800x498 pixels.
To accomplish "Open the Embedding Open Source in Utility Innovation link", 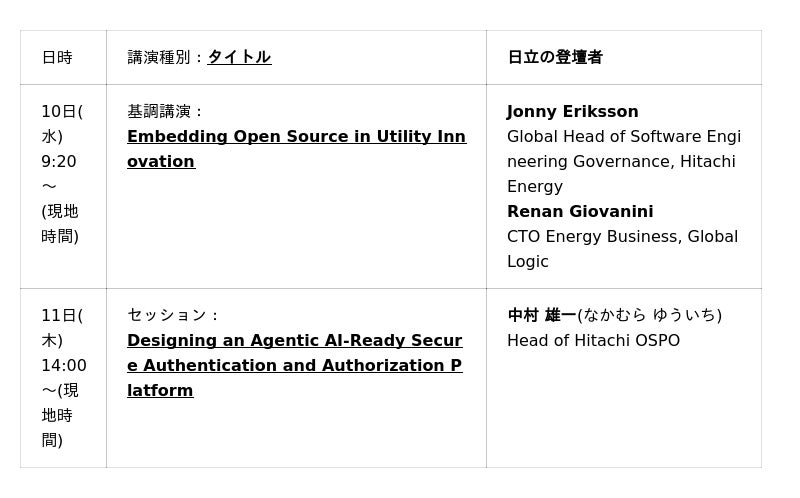I will click(296, 137).
